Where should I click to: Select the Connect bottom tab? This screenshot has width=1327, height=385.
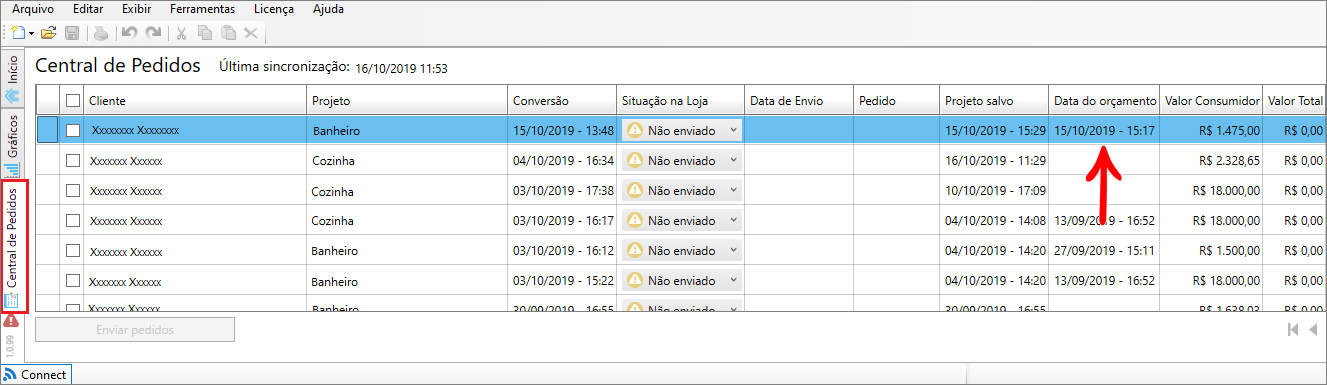pos(36,374)
